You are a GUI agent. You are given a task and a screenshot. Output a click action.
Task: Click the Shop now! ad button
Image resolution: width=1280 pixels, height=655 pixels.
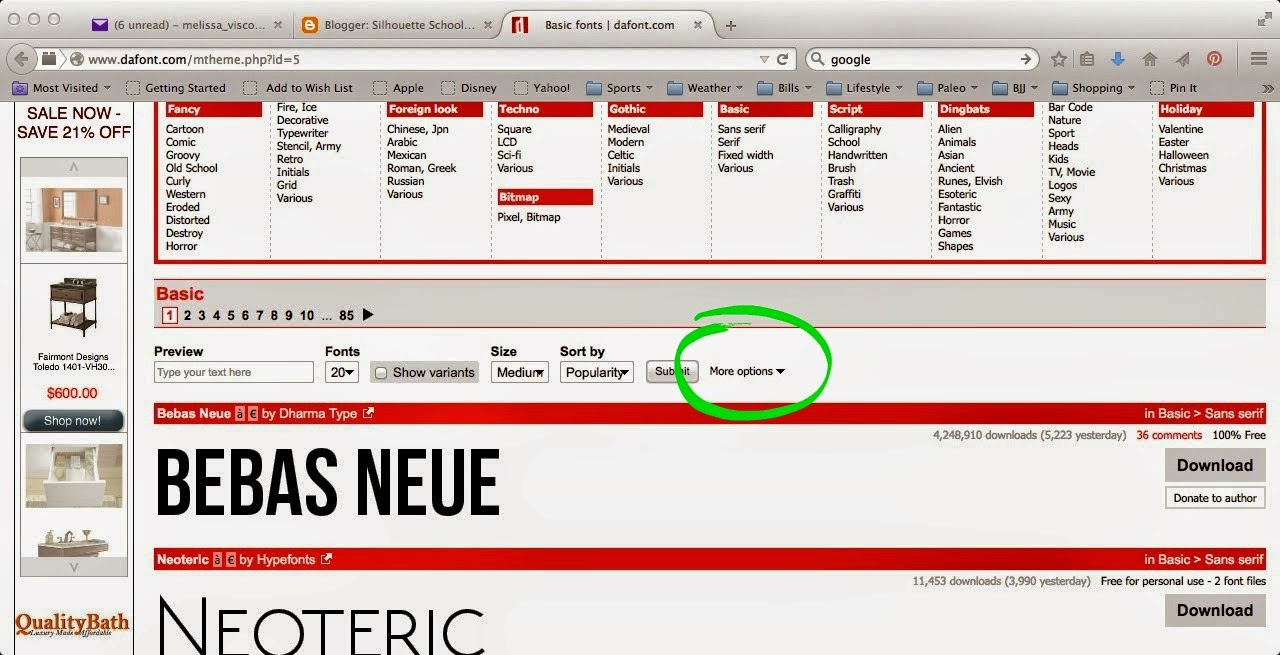click(x=73, y=421)
